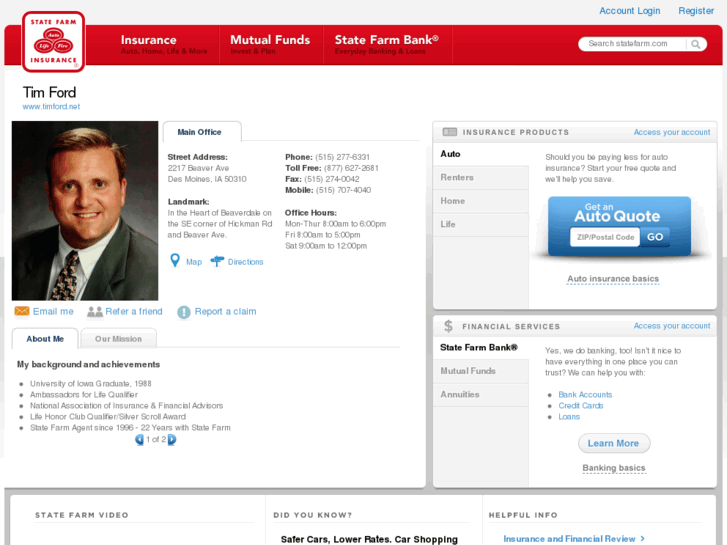Image resolution: width=727 pixels, height=545 pixels.
Task: Click the "University of Iowa Graduate, 1988" item
Action: 91,384
